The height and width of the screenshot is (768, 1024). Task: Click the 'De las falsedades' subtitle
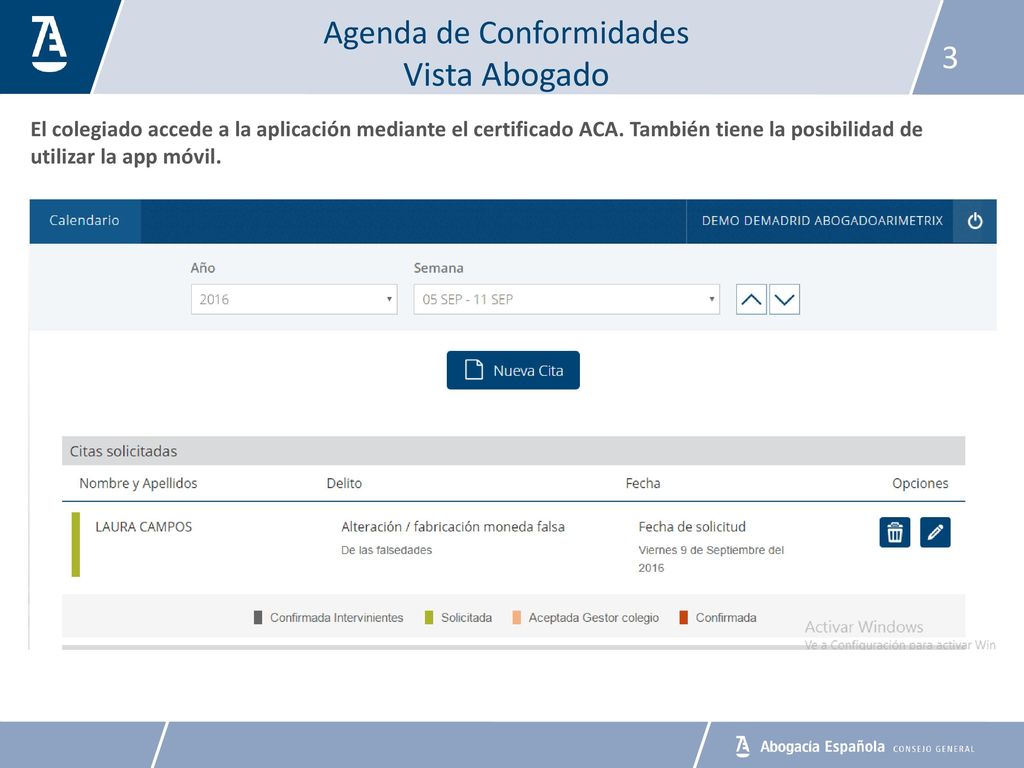click(x=387, y=551)
